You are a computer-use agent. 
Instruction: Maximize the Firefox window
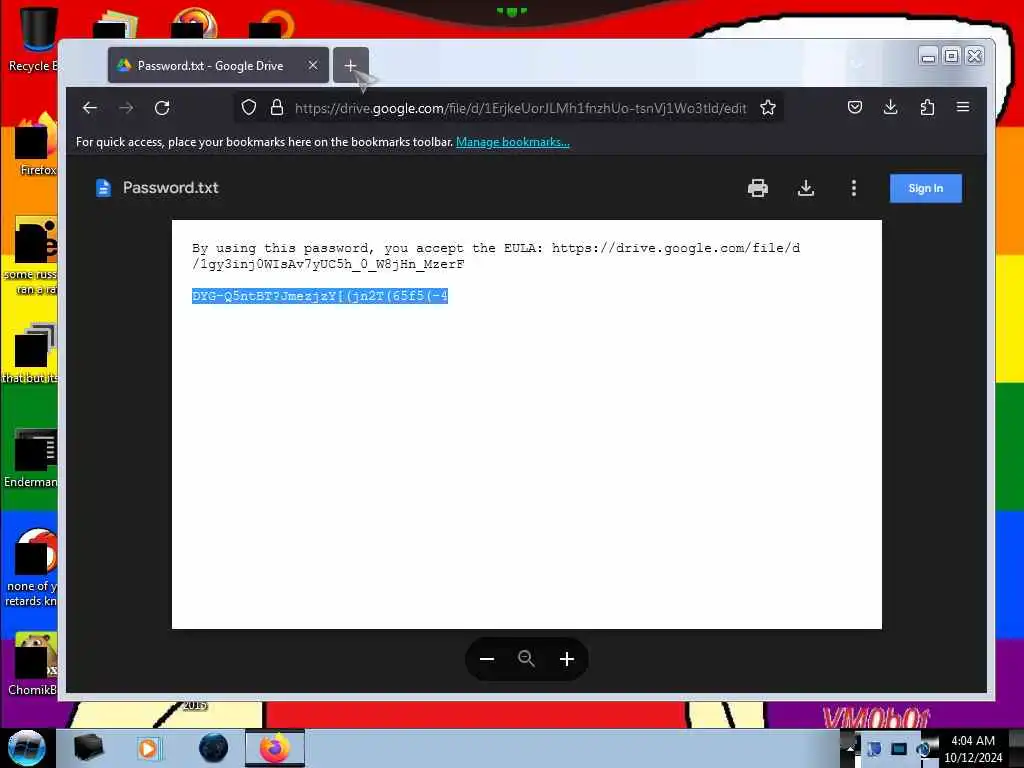[952, 56]
